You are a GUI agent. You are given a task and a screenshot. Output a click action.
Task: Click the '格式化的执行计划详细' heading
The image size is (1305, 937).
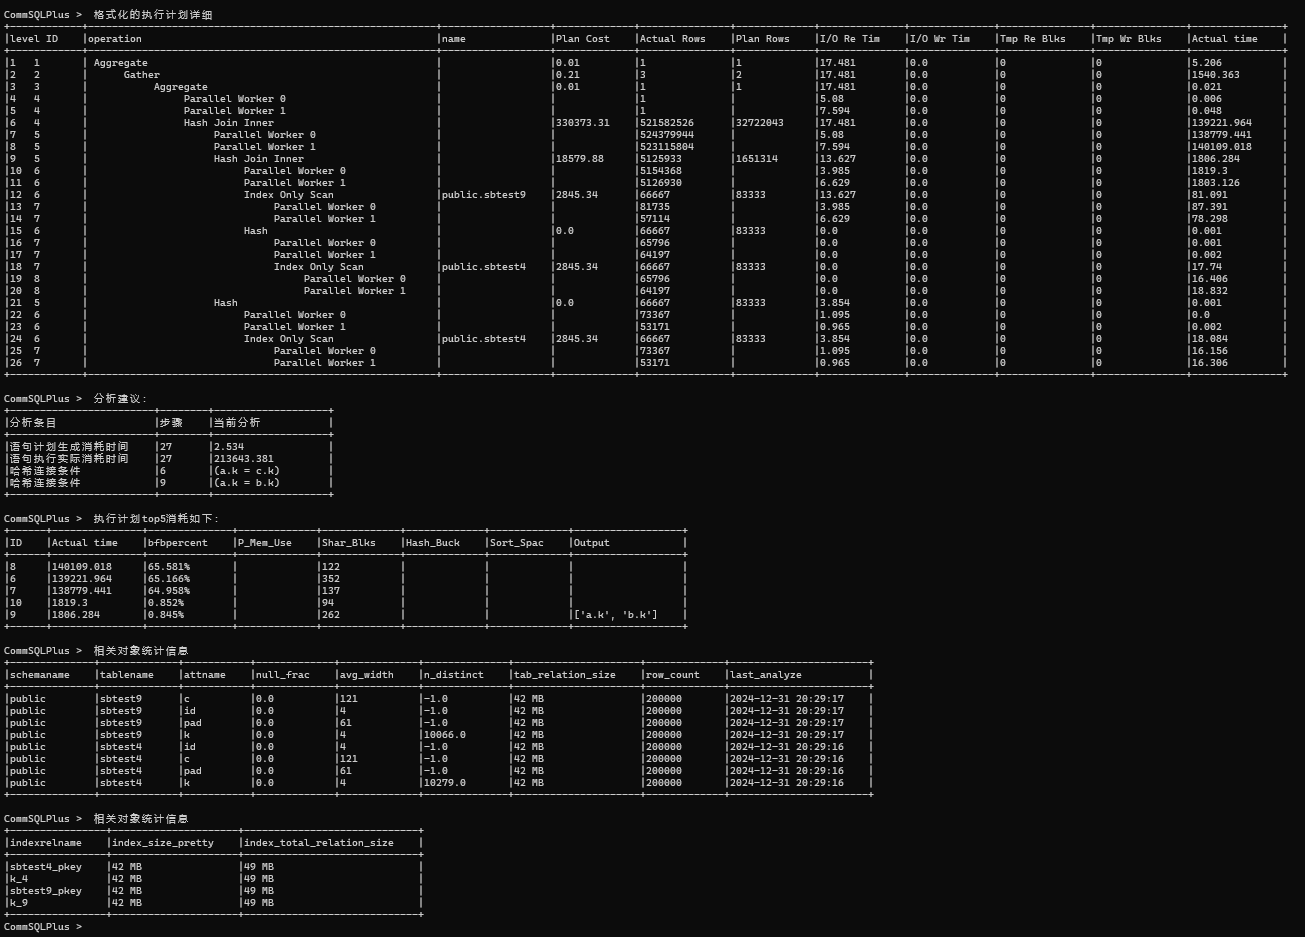[x=153, y=15]
